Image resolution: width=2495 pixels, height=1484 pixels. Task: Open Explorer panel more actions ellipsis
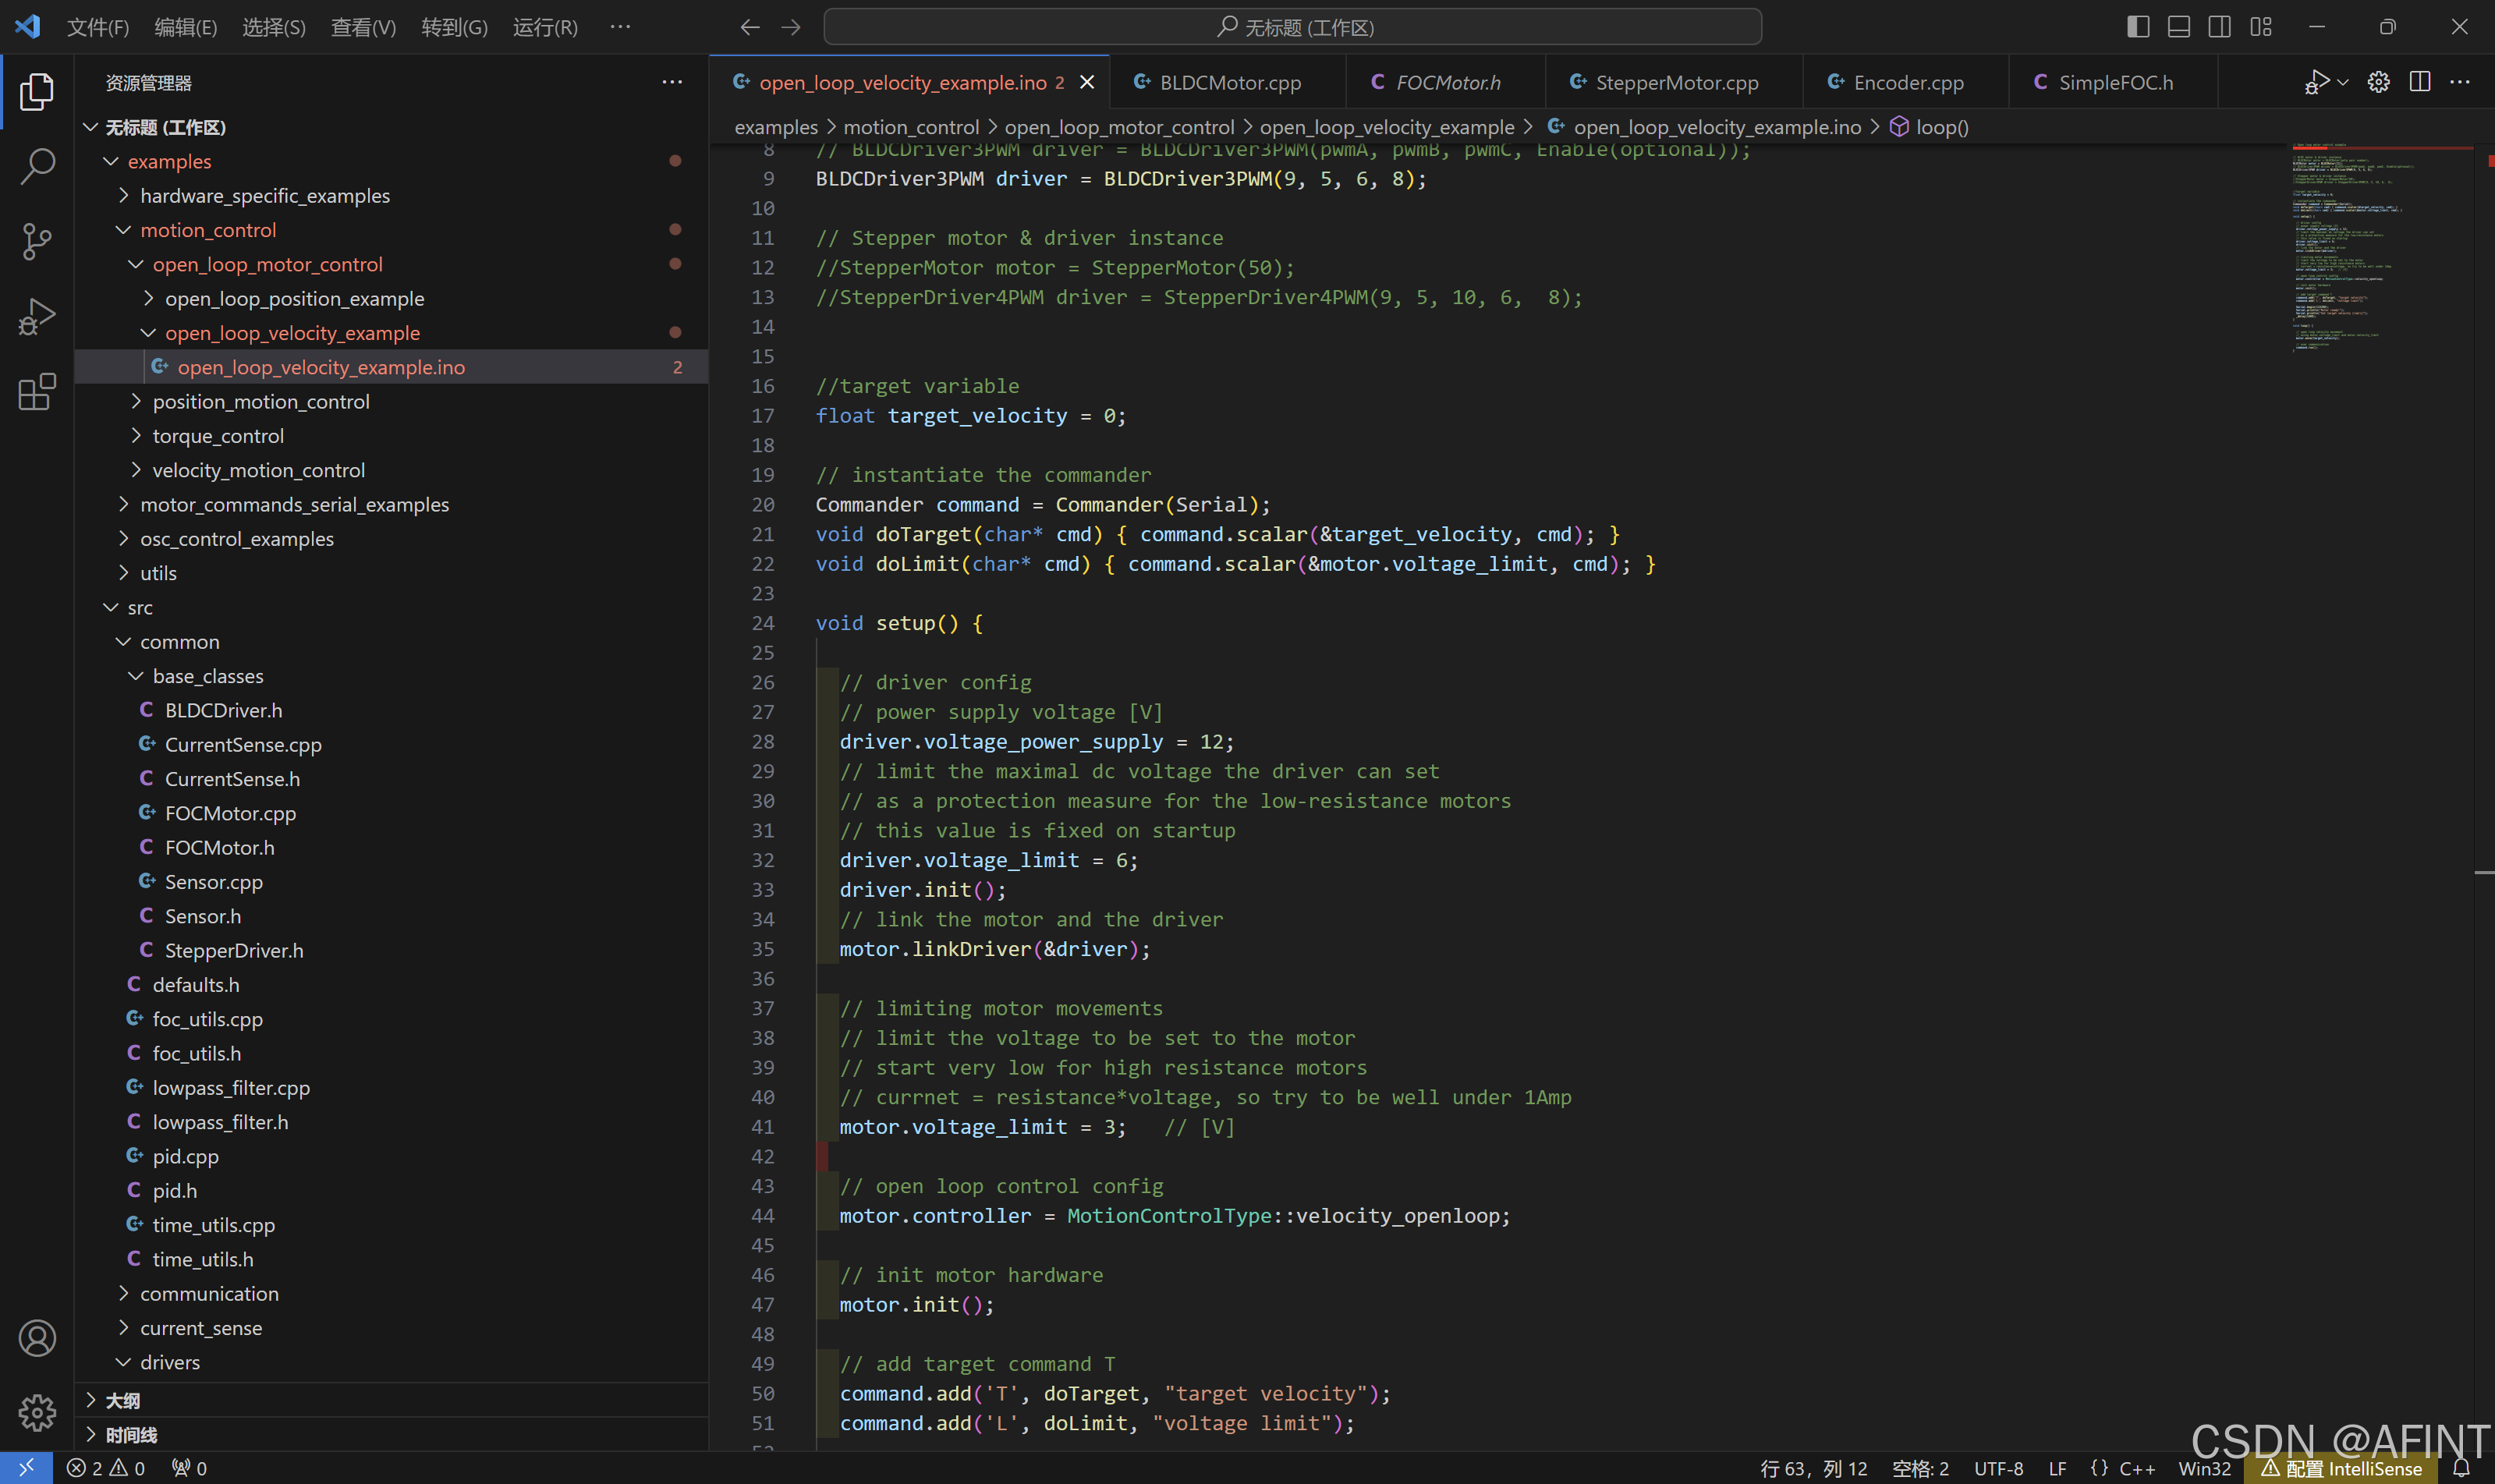672,82
